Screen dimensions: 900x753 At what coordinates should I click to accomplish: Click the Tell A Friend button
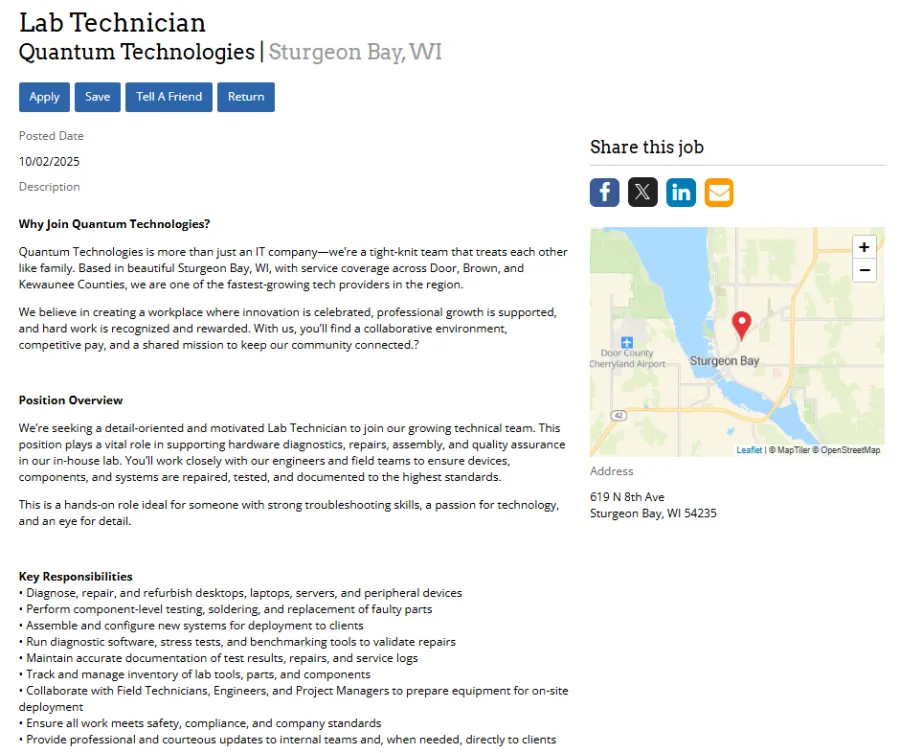tap(168, 96)
